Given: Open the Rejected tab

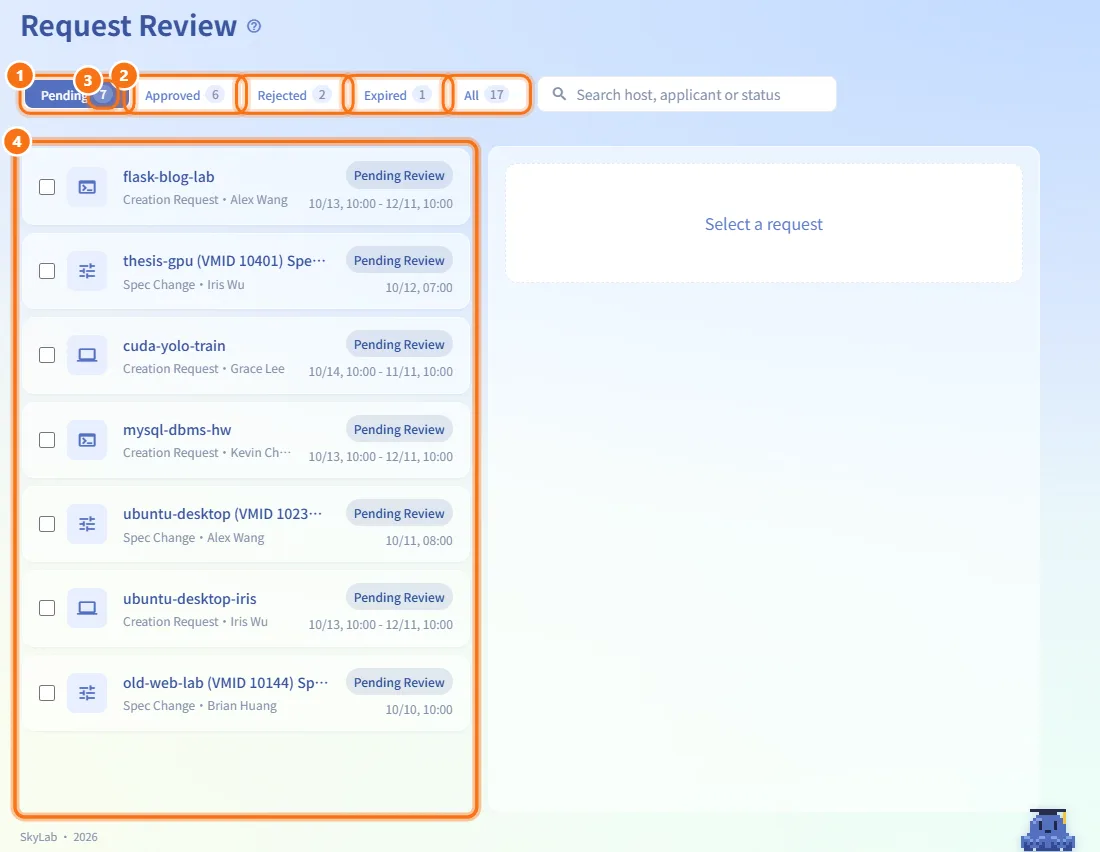Looking at the screenshot, I should 293,95.
